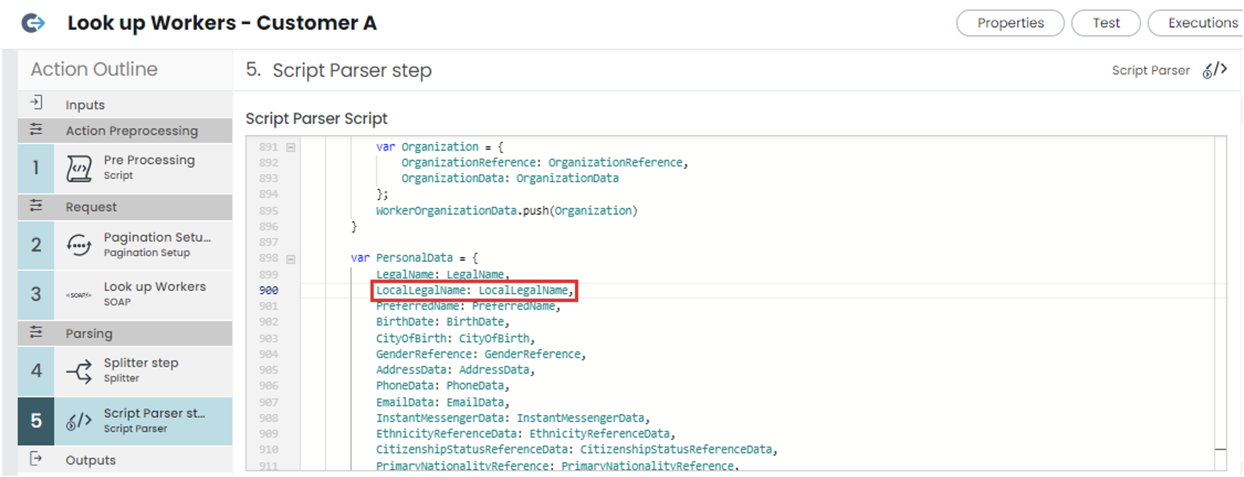This screenshot has width=1244, height=477.
Task: Click the var PersonalData = { line
Action: coord(415,258)
